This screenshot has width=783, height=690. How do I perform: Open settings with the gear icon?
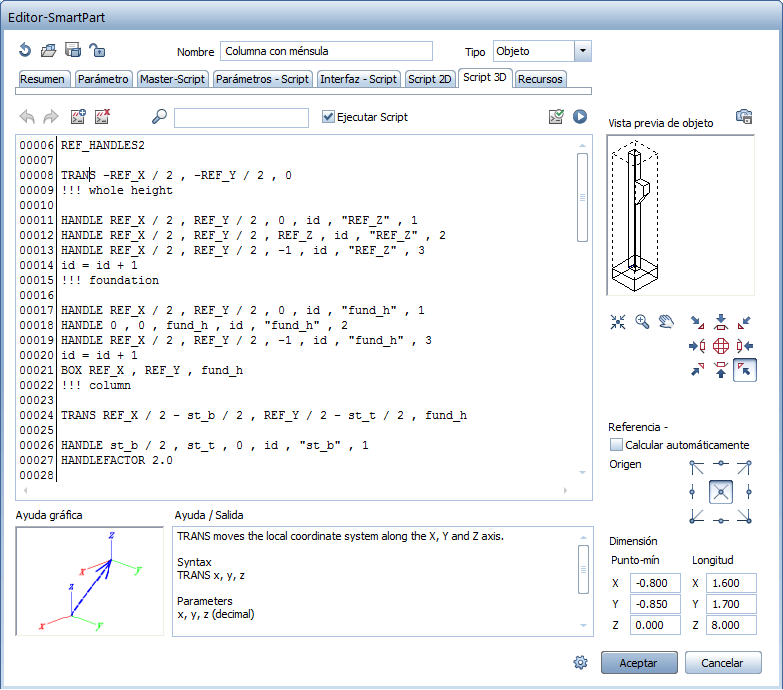[580, 663]
